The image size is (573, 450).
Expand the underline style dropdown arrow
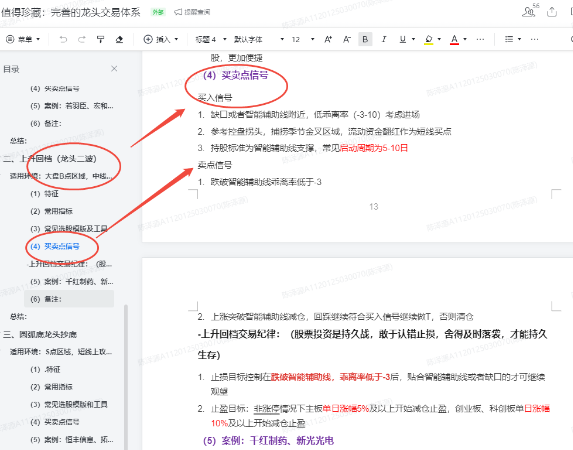coord(413,39)
